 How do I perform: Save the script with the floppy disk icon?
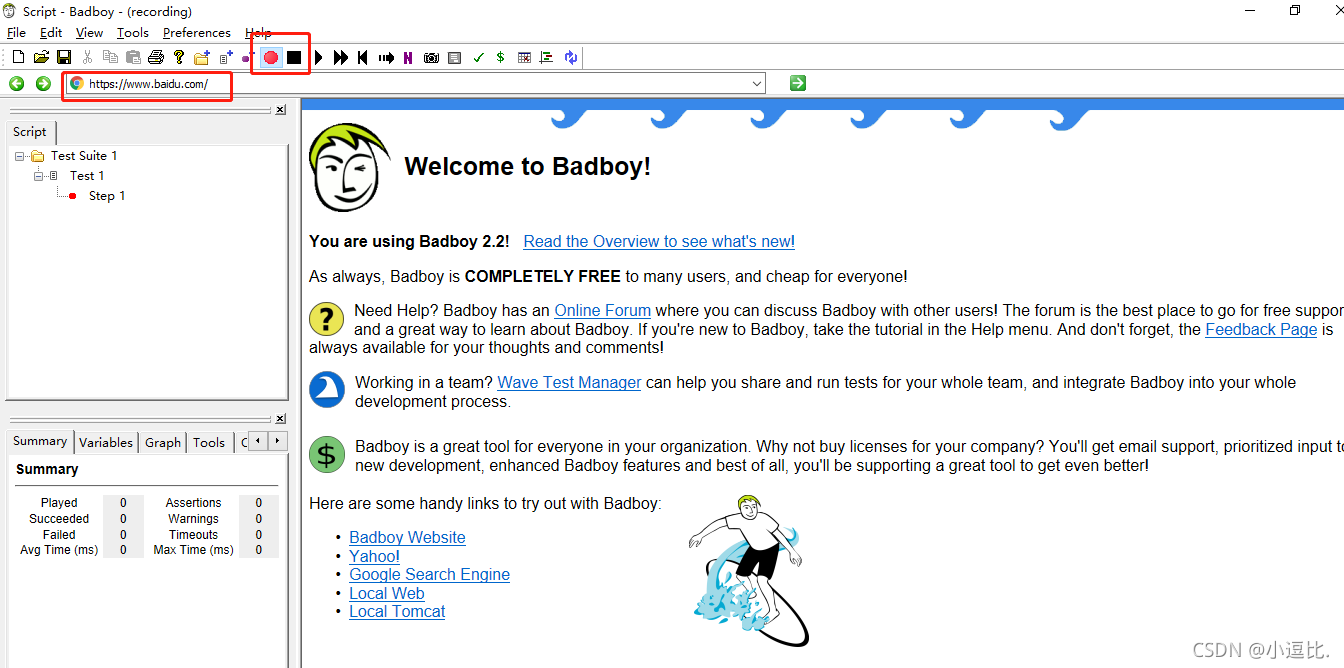pyautogui.click(x=64, y=58)
